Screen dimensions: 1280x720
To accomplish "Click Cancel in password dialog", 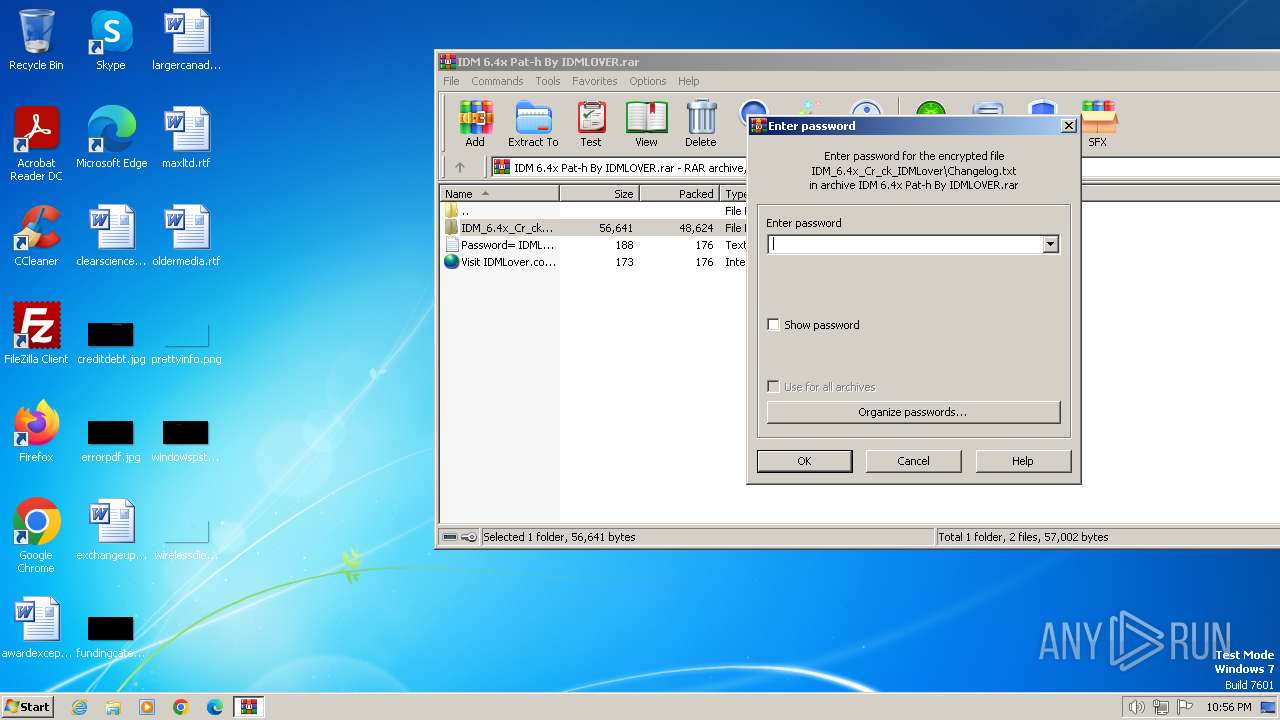I will coord(913,461).
